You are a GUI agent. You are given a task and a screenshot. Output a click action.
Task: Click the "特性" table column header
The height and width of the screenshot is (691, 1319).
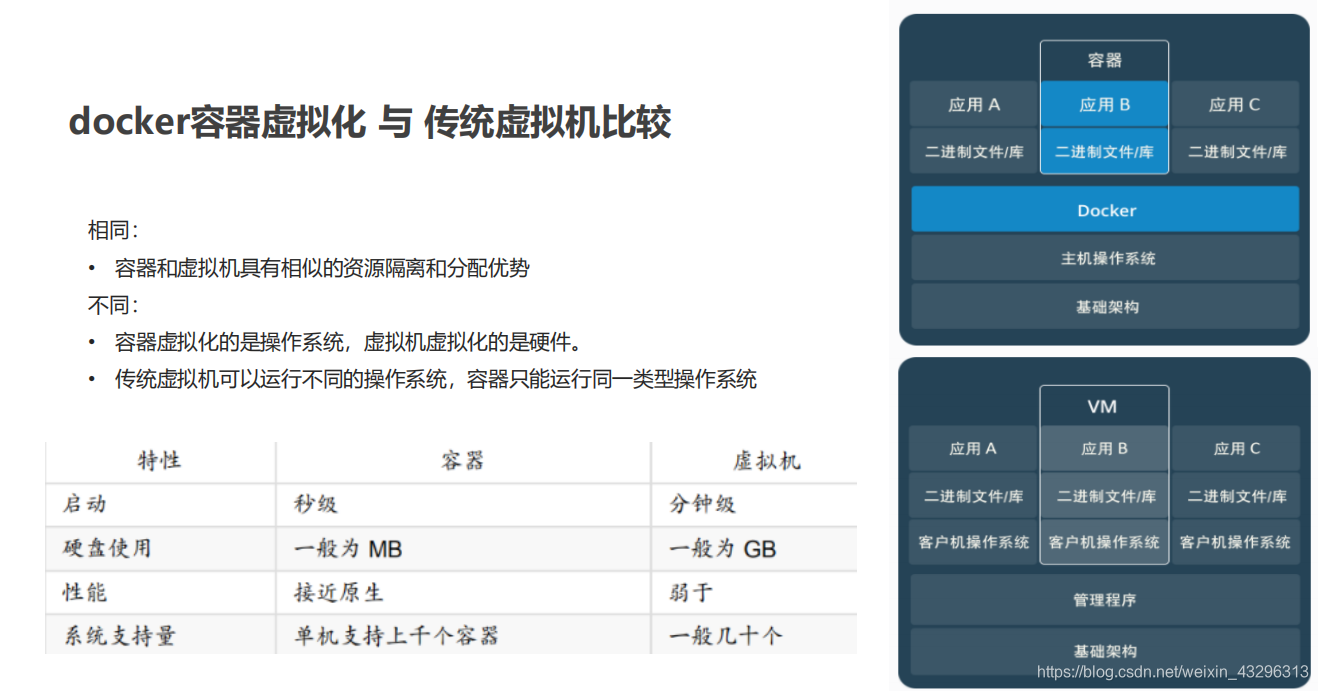click(x=160, y=461)
